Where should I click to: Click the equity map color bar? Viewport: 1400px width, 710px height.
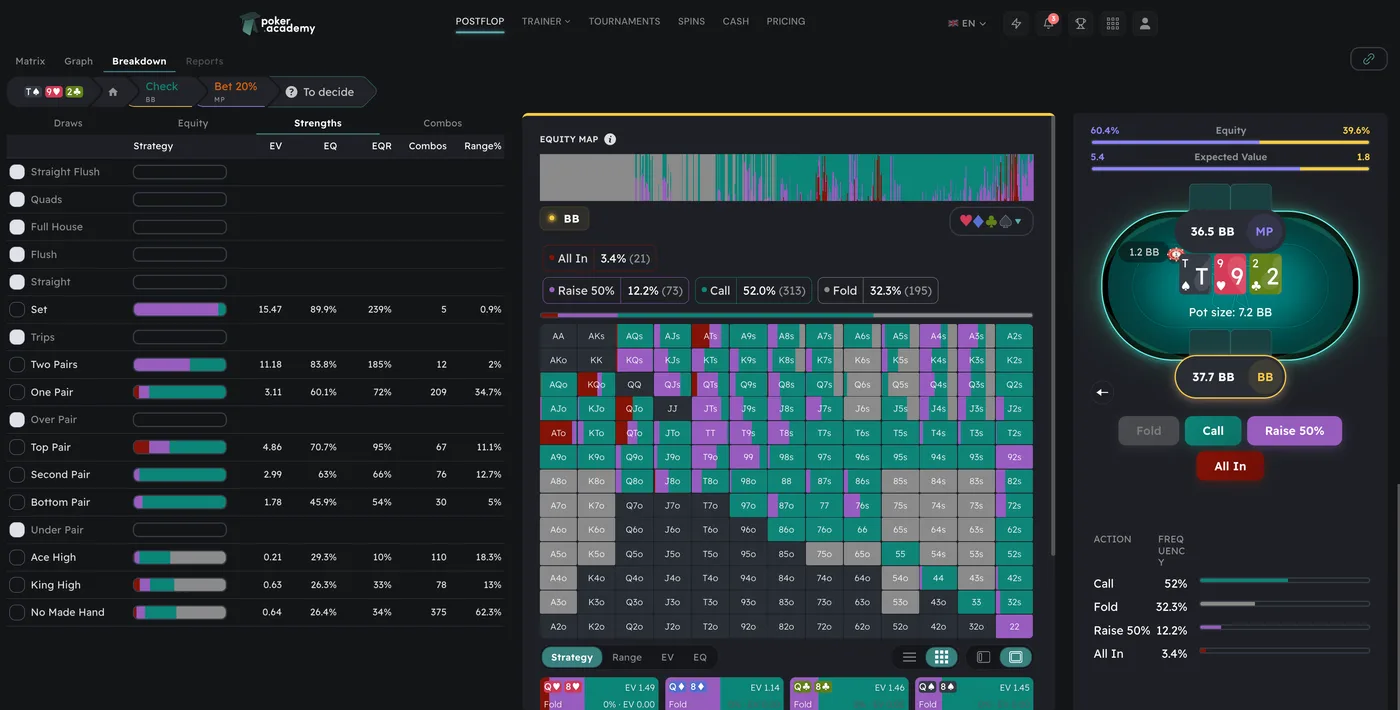786,178
